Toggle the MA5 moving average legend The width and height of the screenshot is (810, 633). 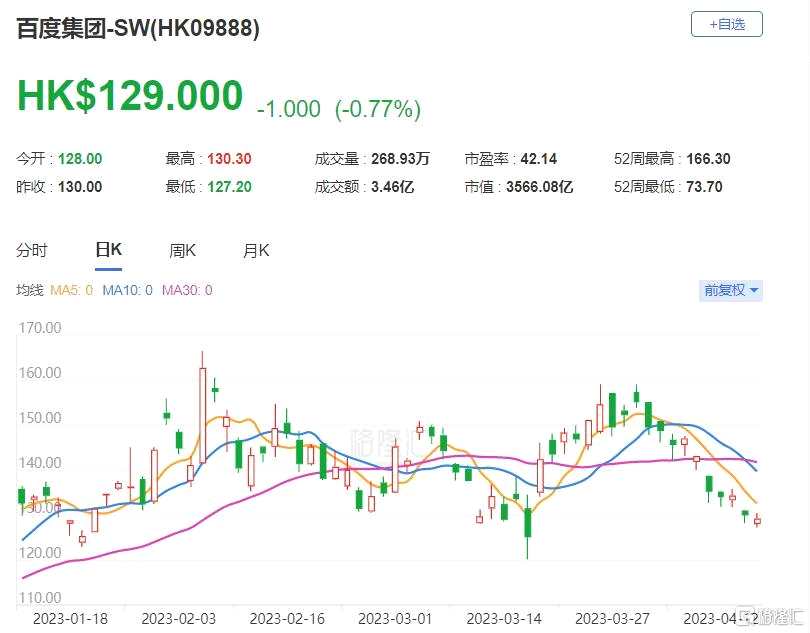pyautogui.click(x=72, y=290)
